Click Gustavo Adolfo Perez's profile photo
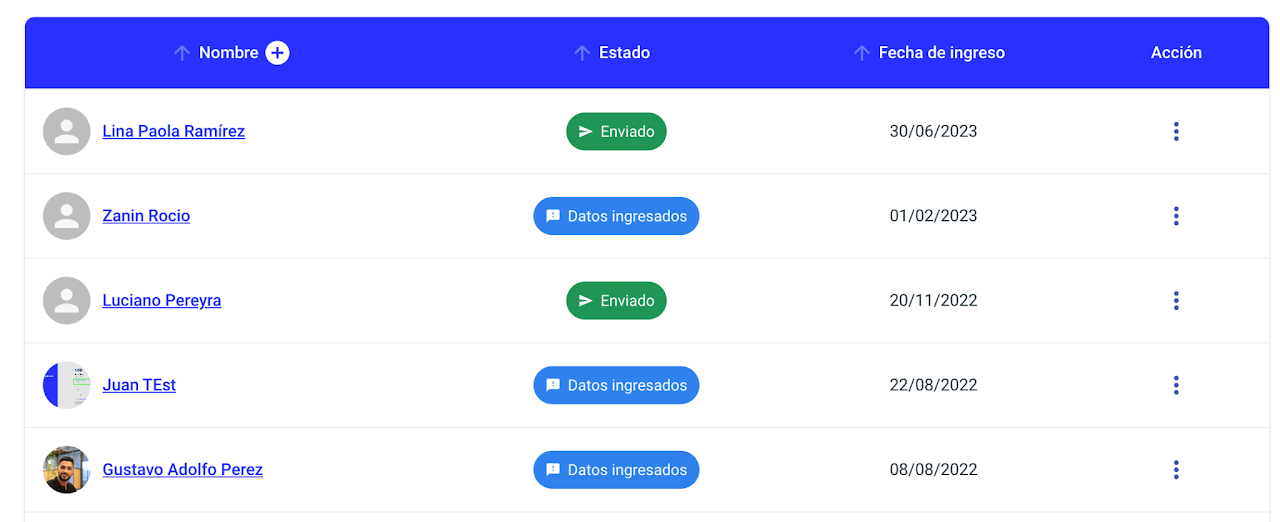This screenshot has width=1280, height=522. tap(67, 469)
